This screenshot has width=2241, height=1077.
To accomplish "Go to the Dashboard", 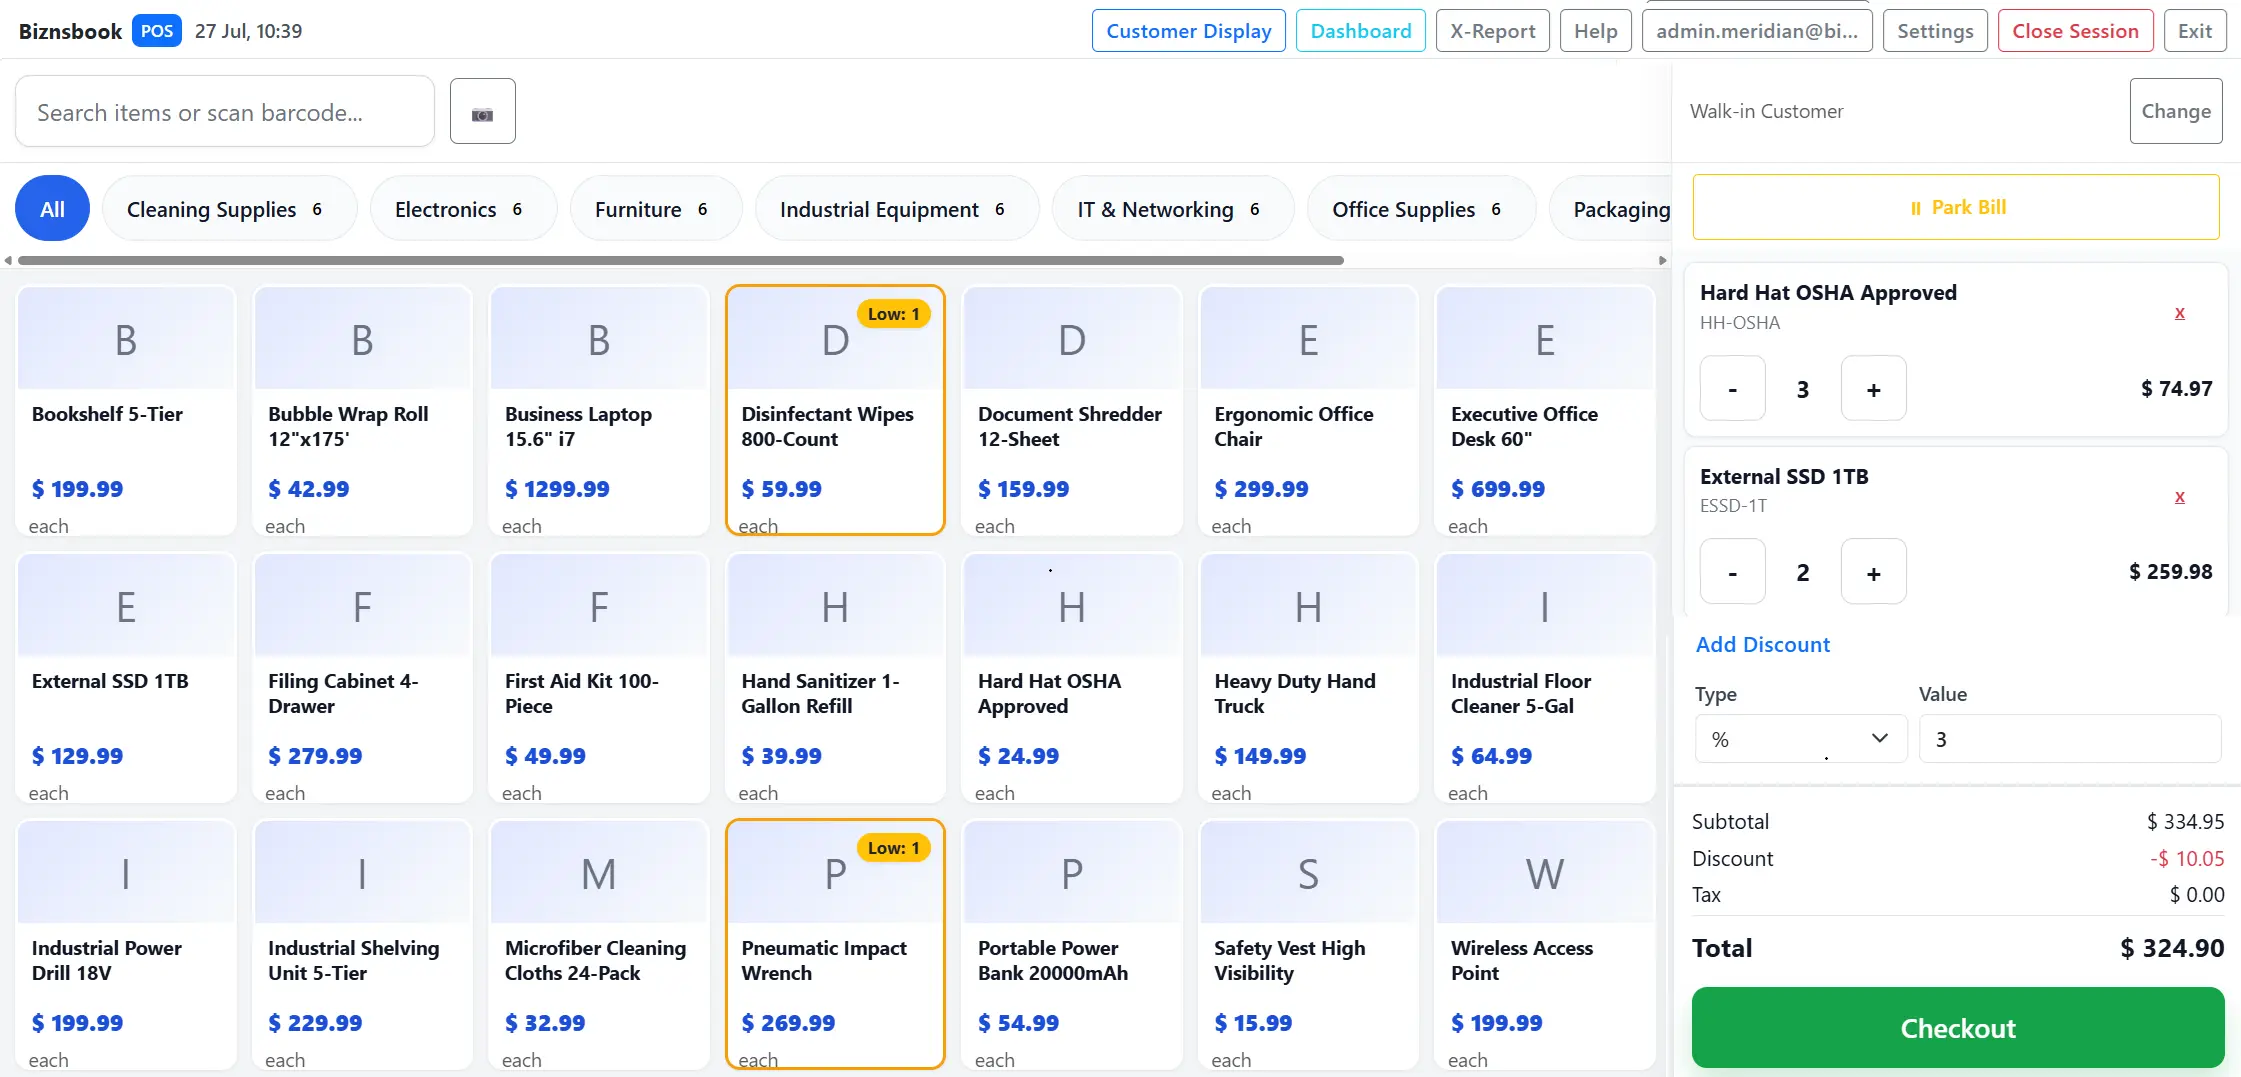I will coord(1360,31).
